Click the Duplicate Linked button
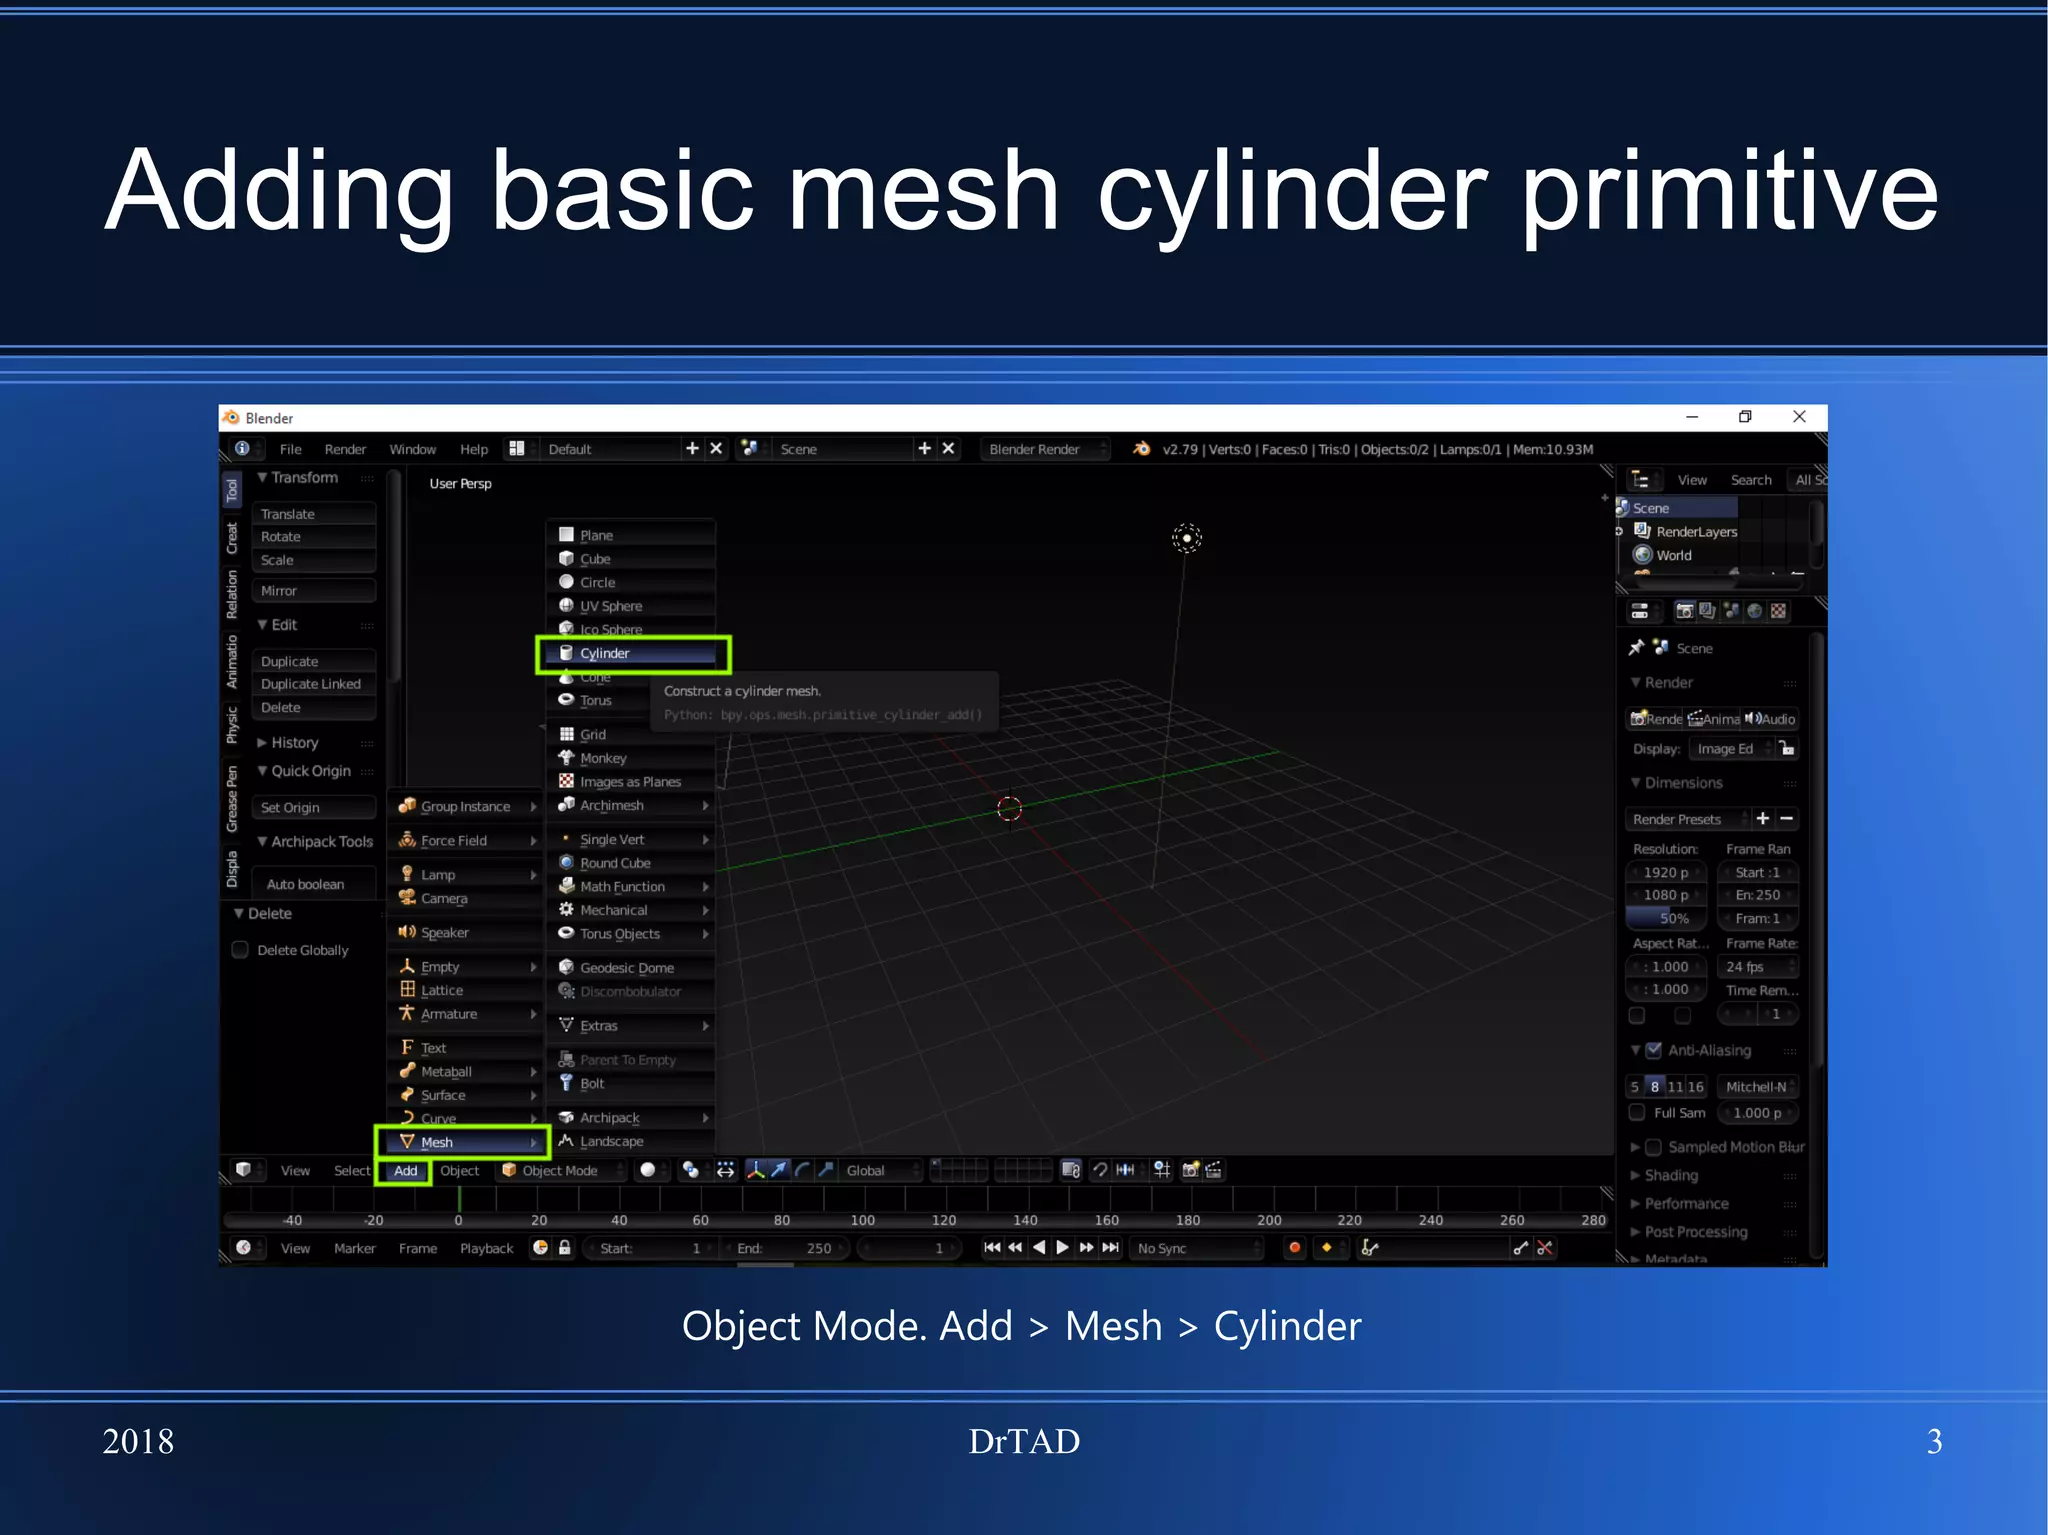Viewport: 2048px width, 1535px height. click(x=312, y=684)
